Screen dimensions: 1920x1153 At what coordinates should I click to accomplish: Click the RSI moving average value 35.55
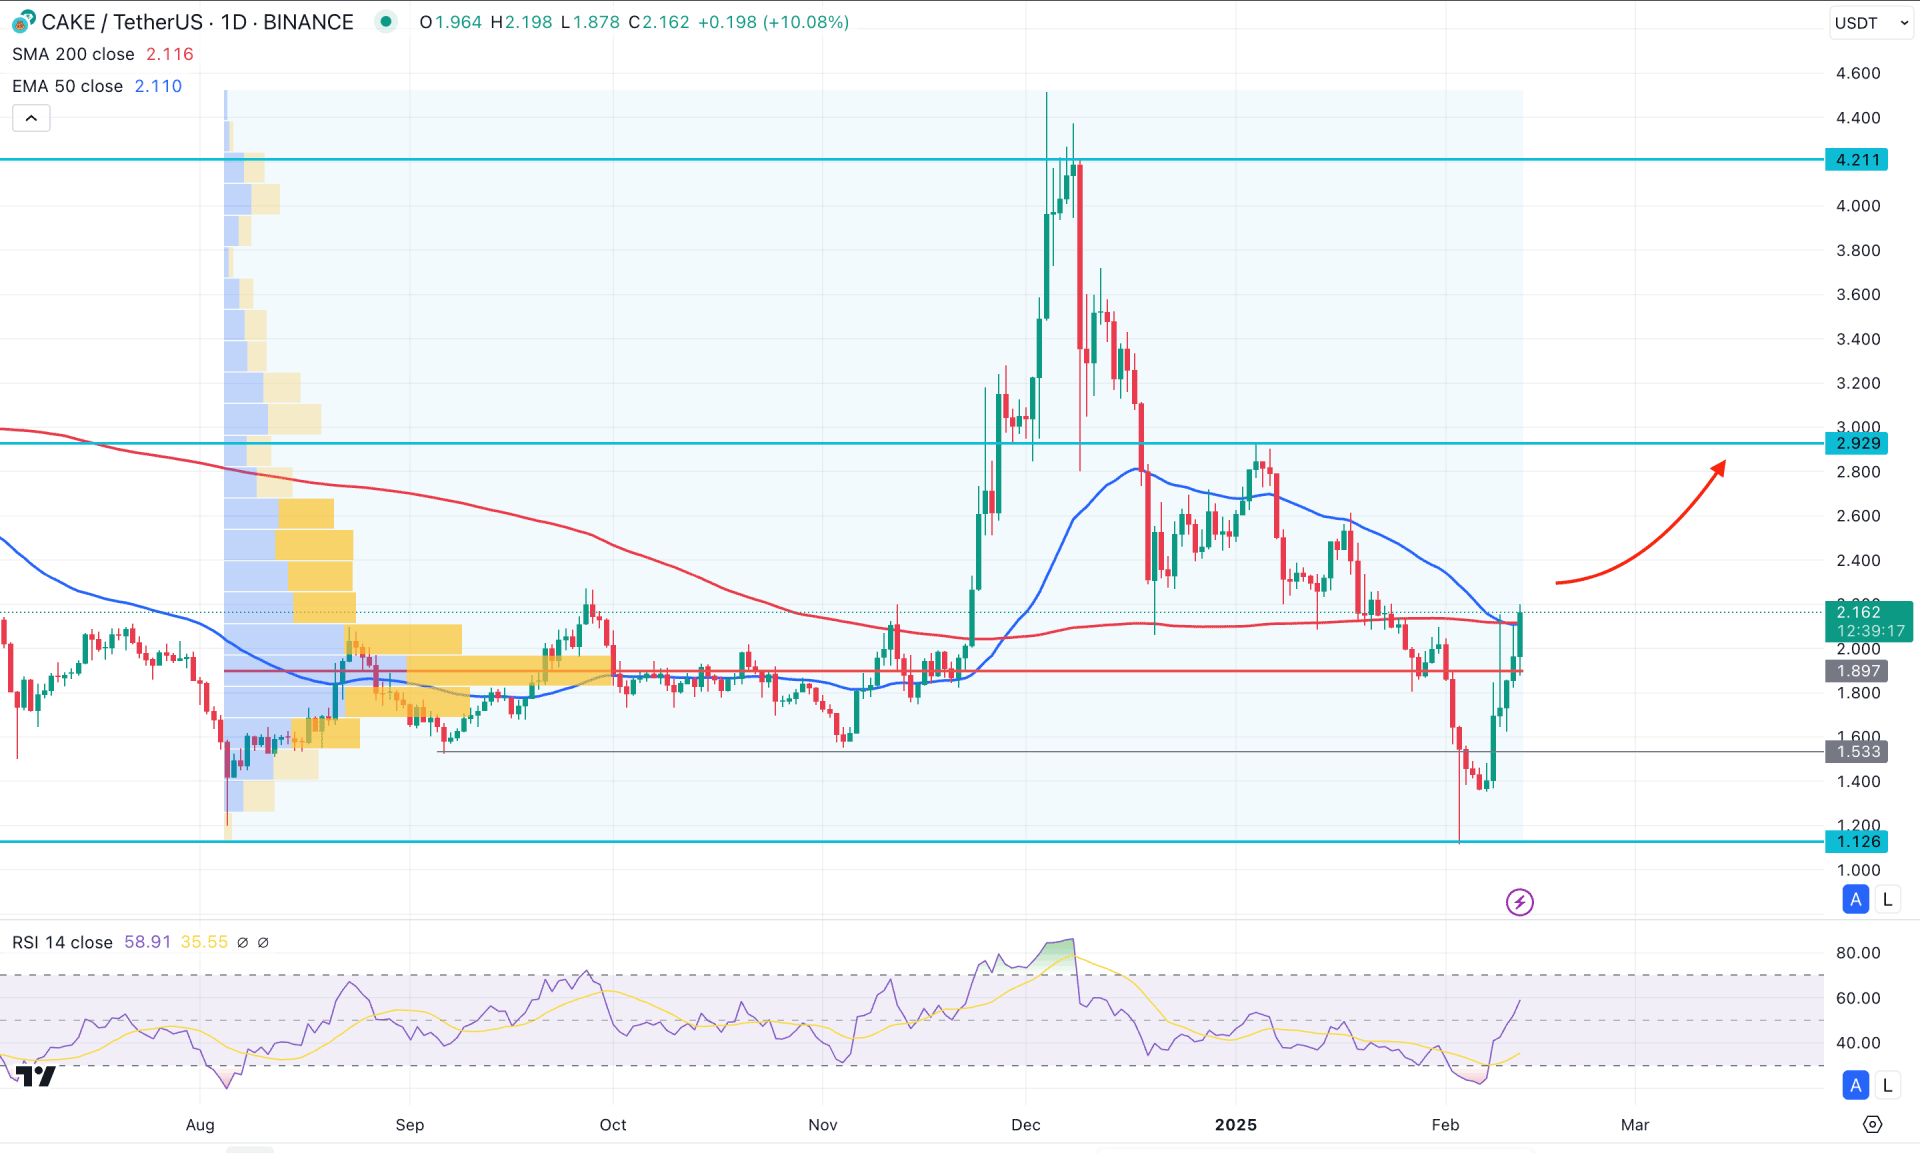[204, 942]
